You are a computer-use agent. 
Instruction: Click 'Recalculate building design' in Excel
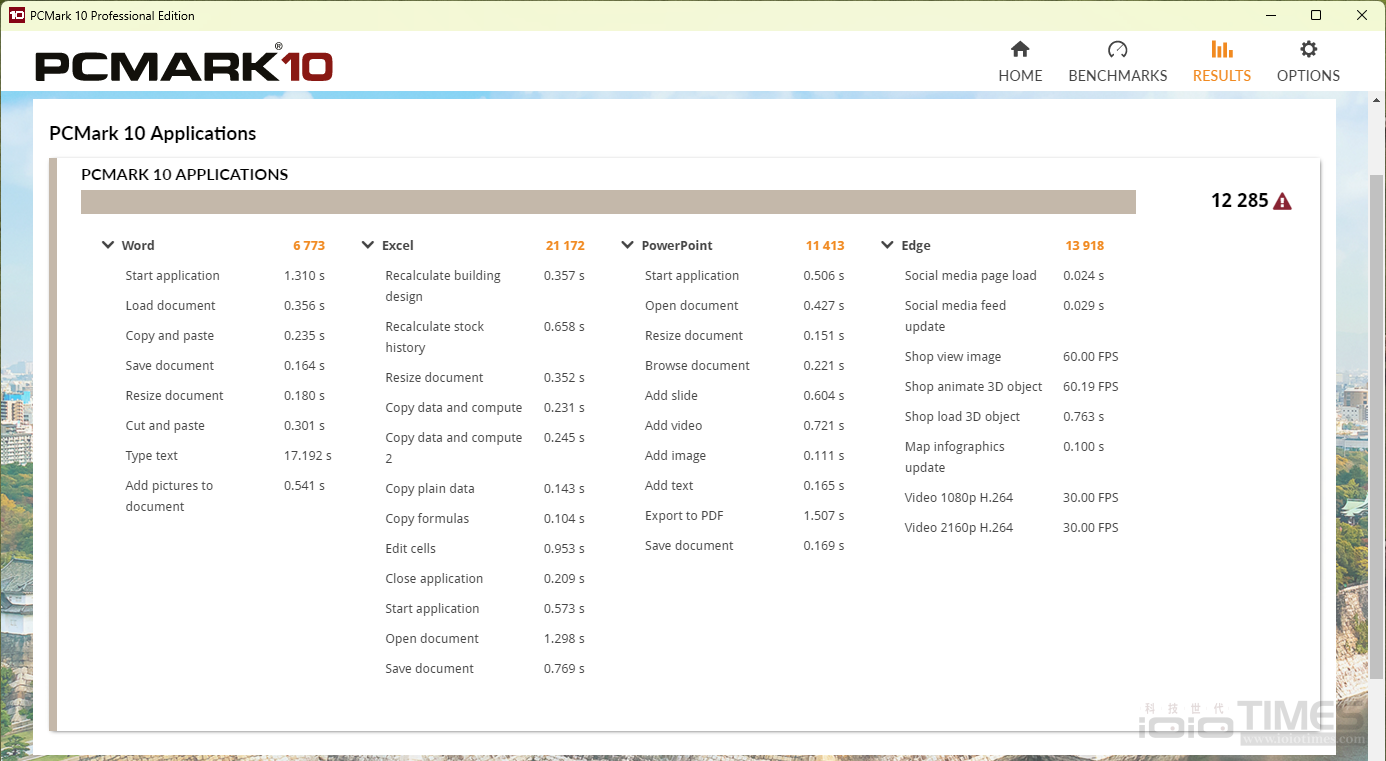coord(443,286)
